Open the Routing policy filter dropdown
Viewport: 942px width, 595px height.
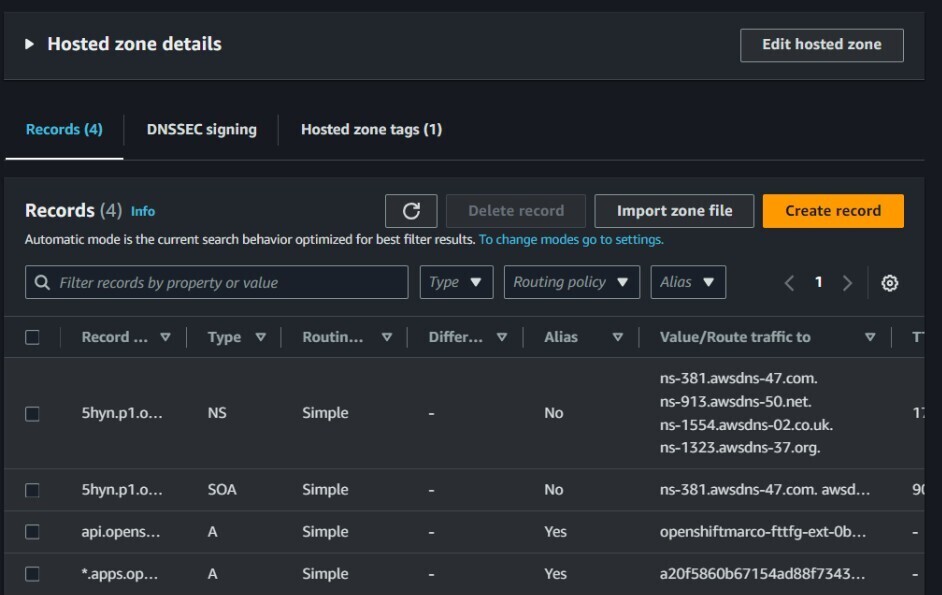[x=571, y=282]
